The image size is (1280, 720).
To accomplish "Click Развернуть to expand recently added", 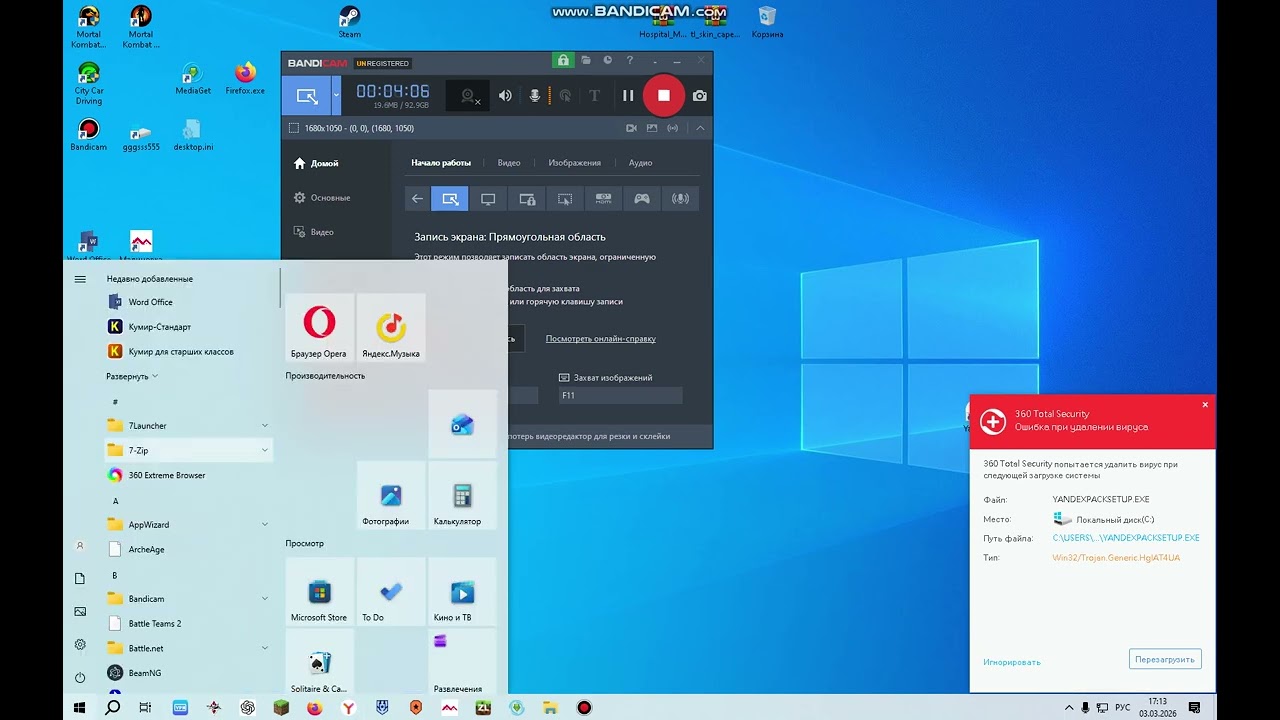I will (x=132, y=376).
